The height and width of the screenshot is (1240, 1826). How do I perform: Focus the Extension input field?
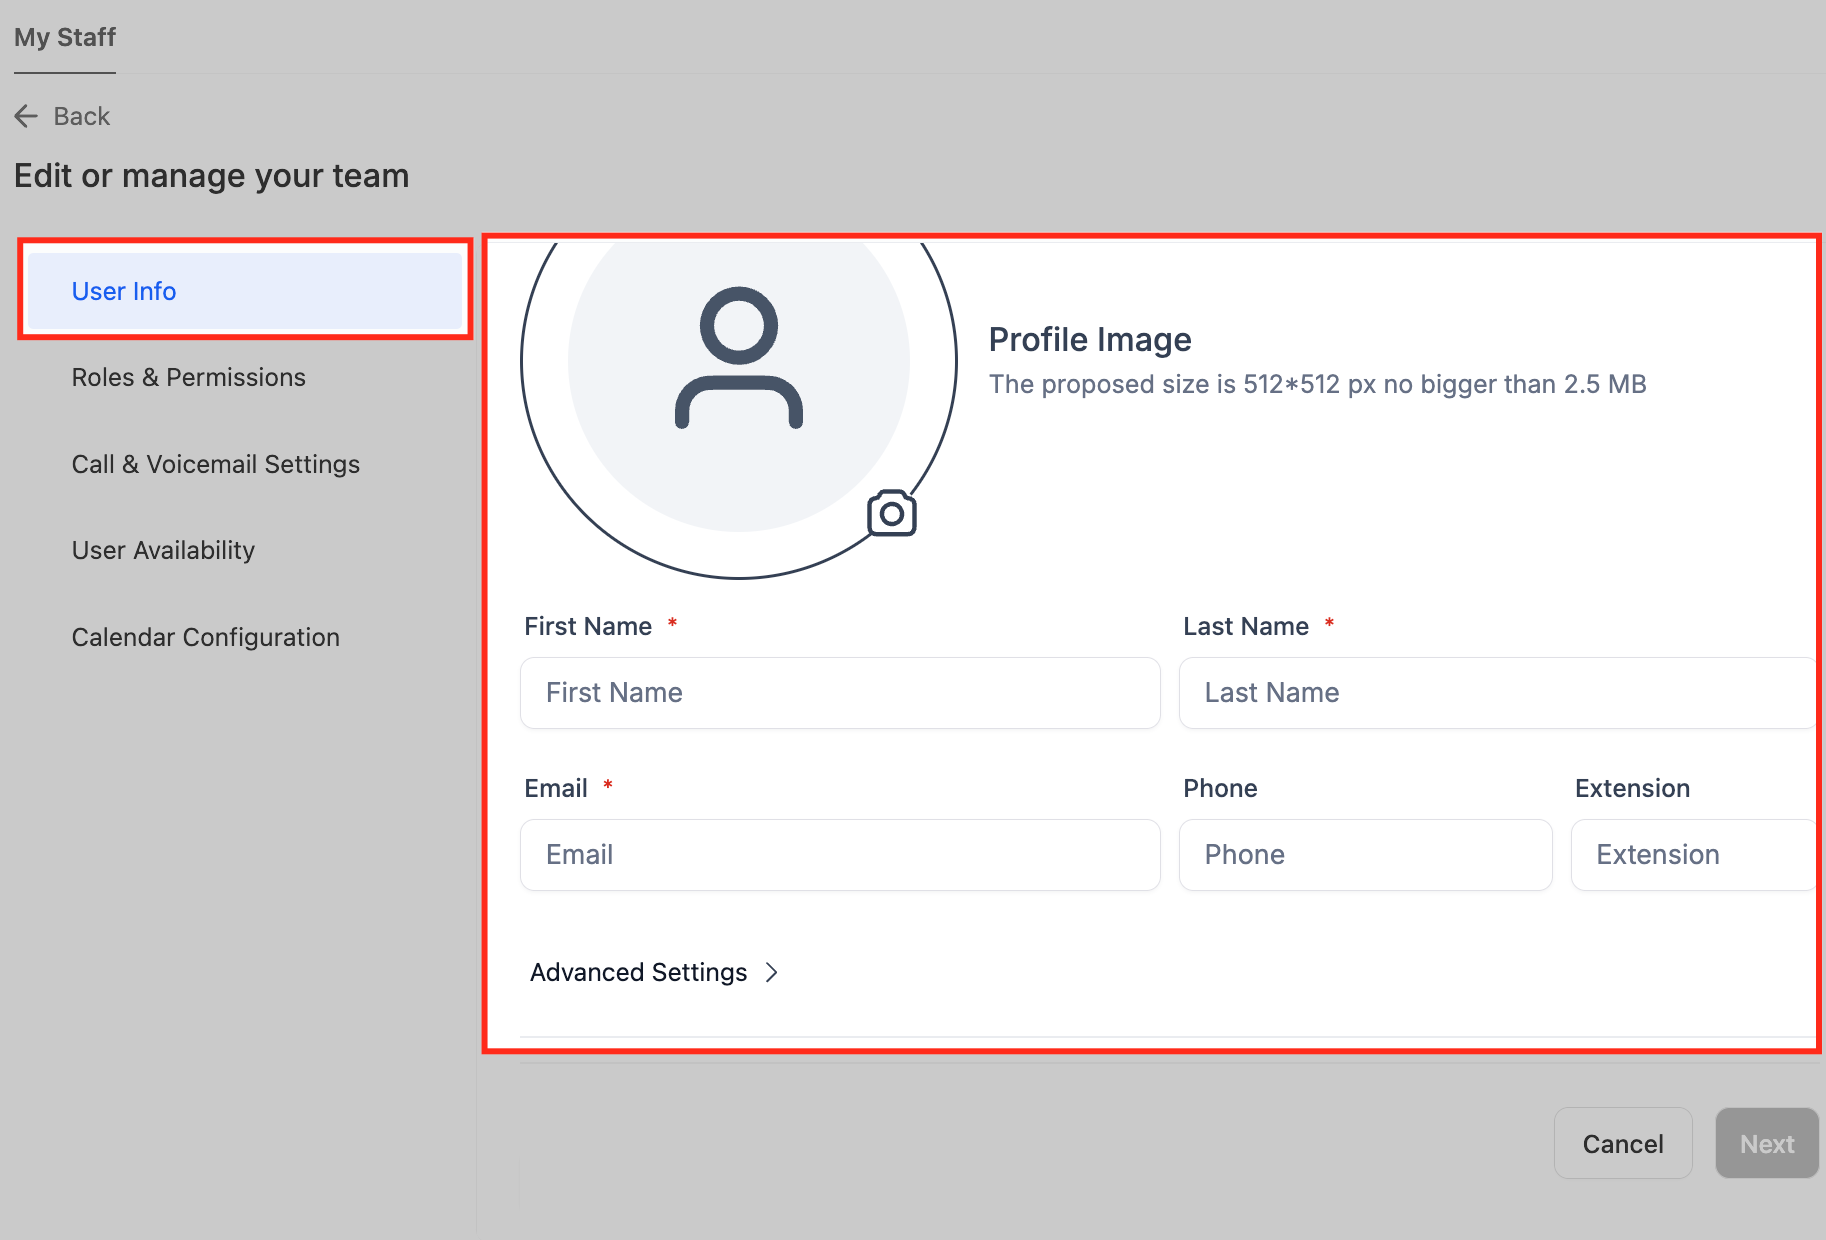click(x=1693, y=855)
